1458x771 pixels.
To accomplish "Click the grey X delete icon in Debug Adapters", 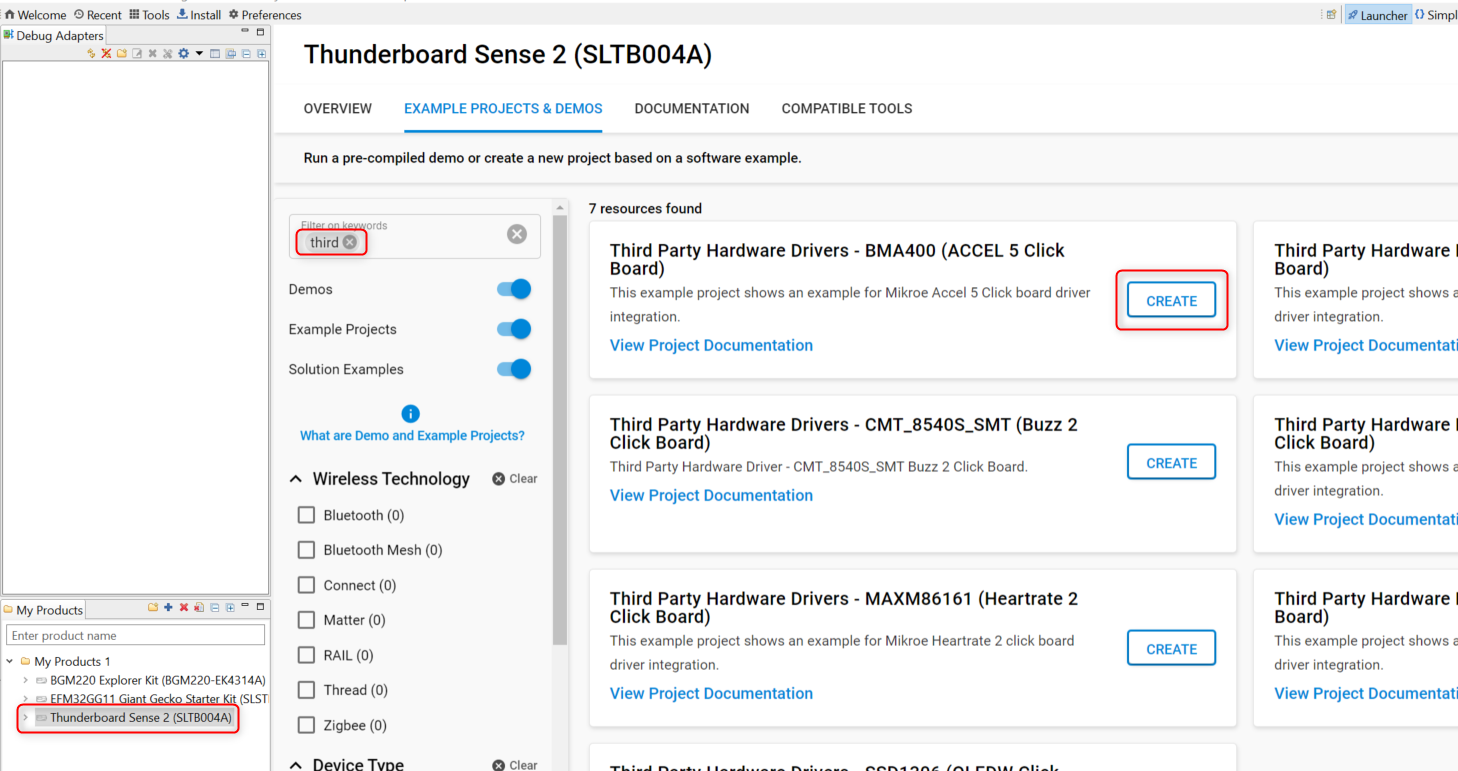I will (x=152, y=53).
